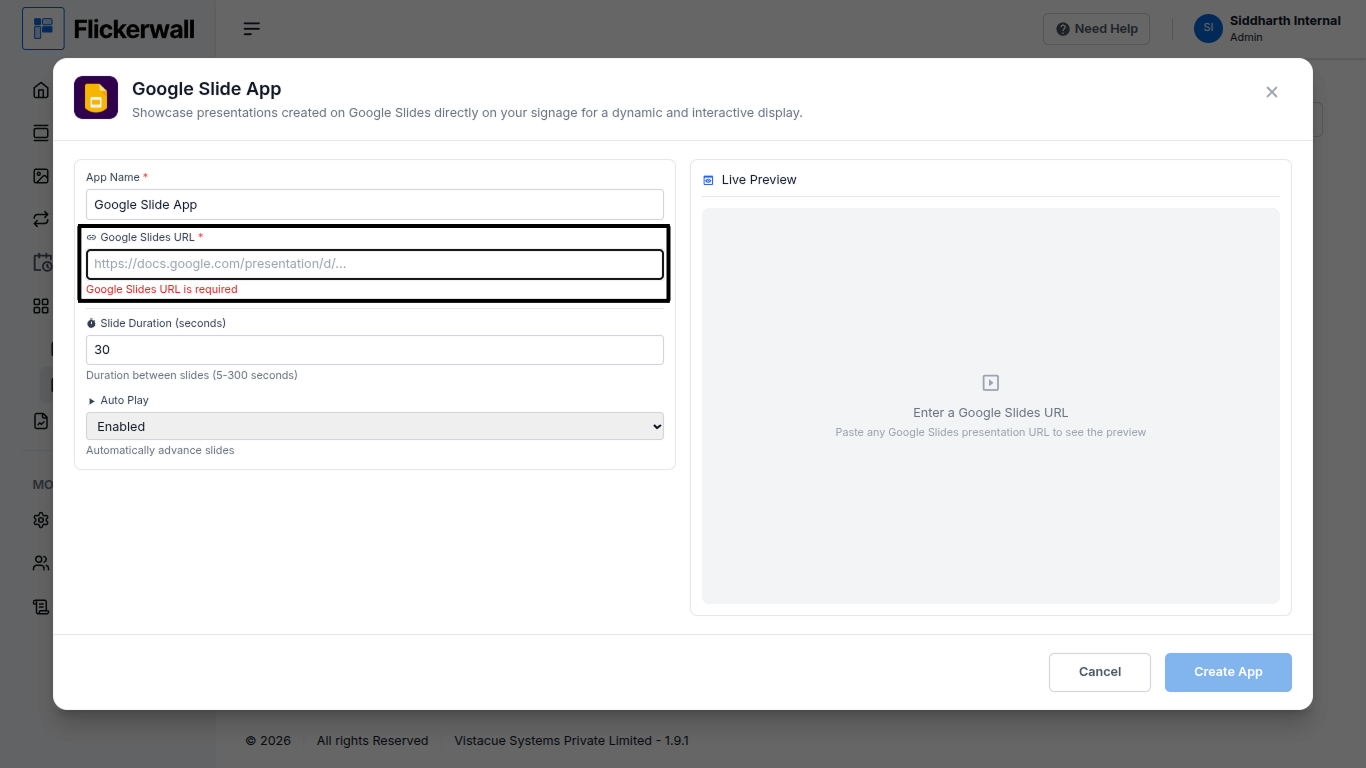
Task: Focus the Slide Duration seconds field
Action: point(375,350)
